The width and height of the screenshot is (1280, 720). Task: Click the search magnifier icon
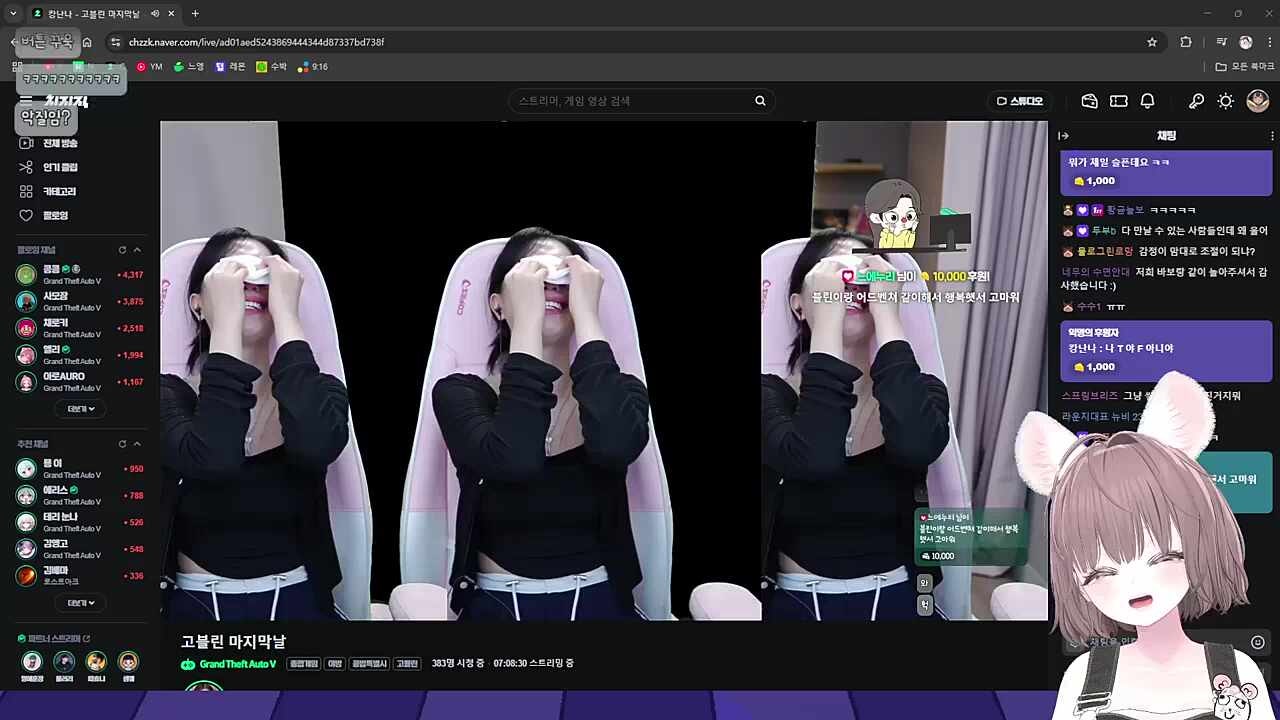[x=760, y=101]
